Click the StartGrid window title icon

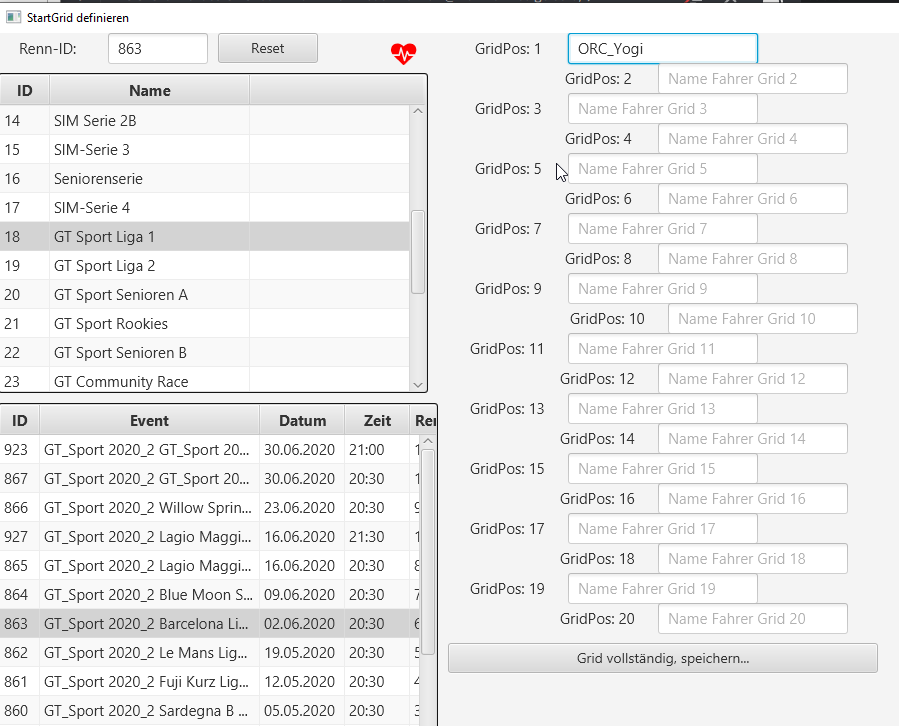(13, 17)
